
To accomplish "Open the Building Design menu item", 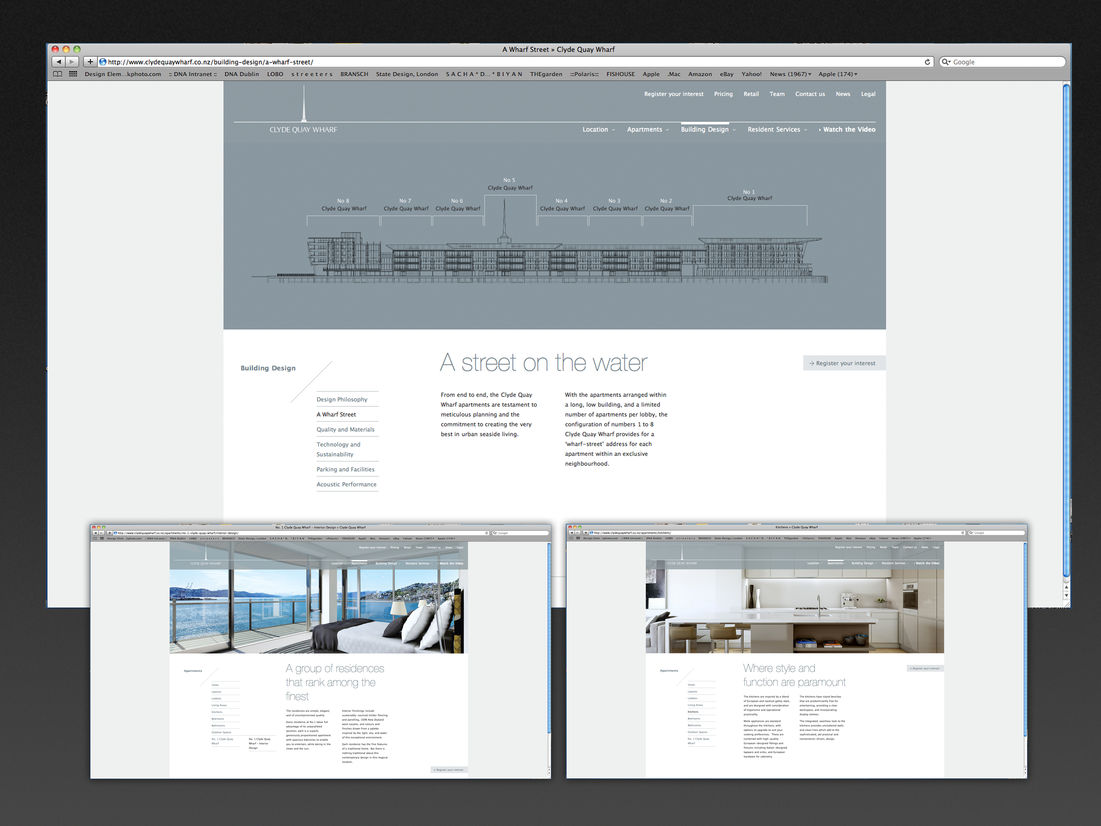I will 706,129.
